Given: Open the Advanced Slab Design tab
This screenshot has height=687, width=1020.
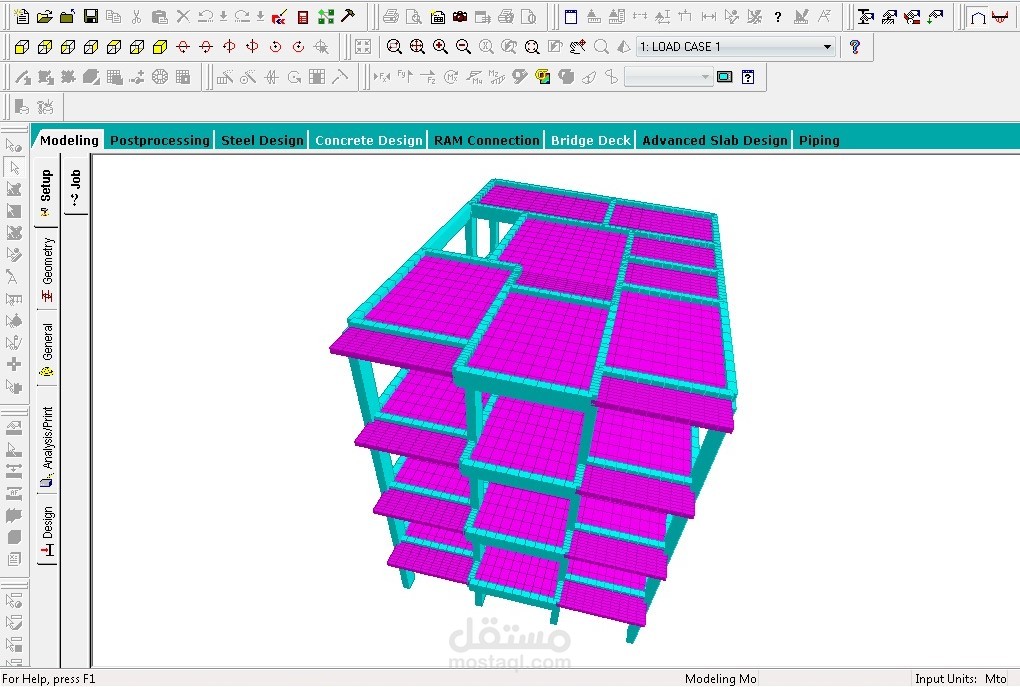Looking at the screenshot, I should point(715,140).
